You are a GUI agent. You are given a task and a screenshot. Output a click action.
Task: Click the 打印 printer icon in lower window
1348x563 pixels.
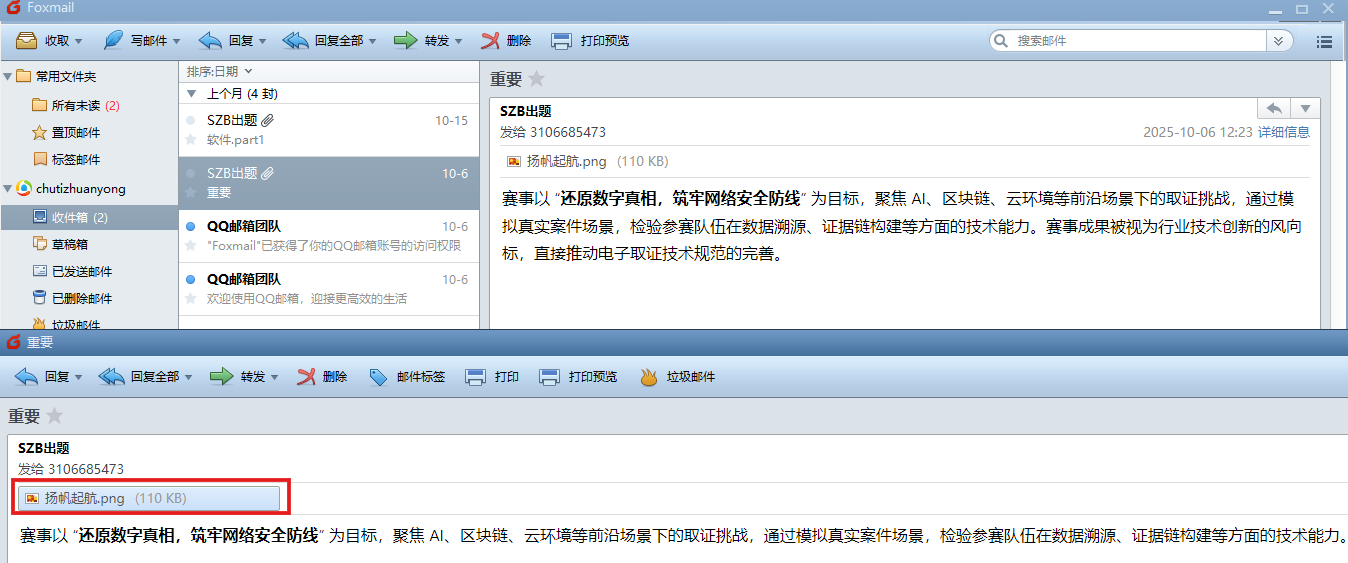(476, 377)
